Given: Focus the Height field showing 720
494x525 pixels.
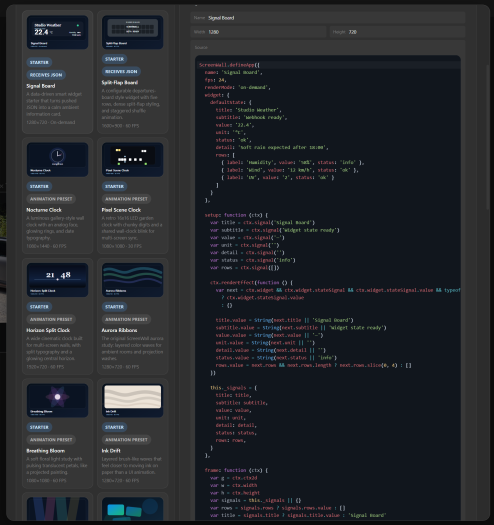Looking at the screenshot, I should point(398,32).
